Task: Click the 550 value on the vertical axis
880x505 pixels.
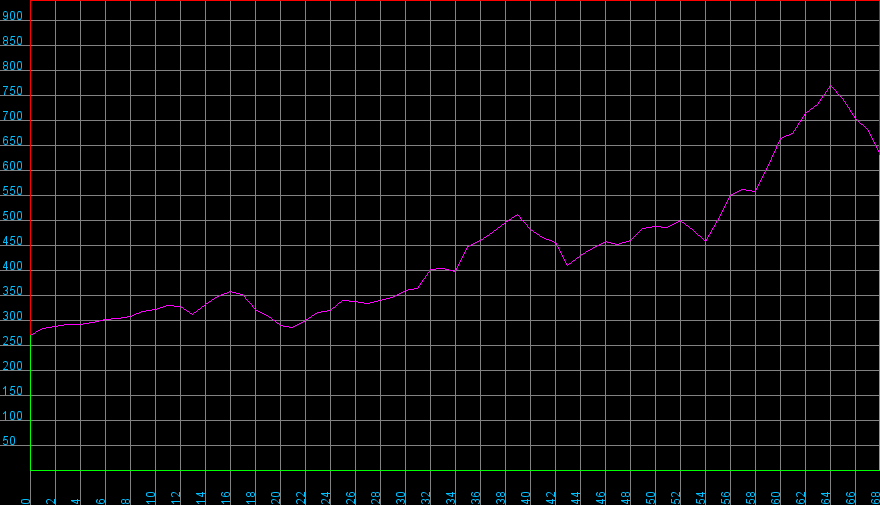Action: pyautogui.click(x=12, y=191)
